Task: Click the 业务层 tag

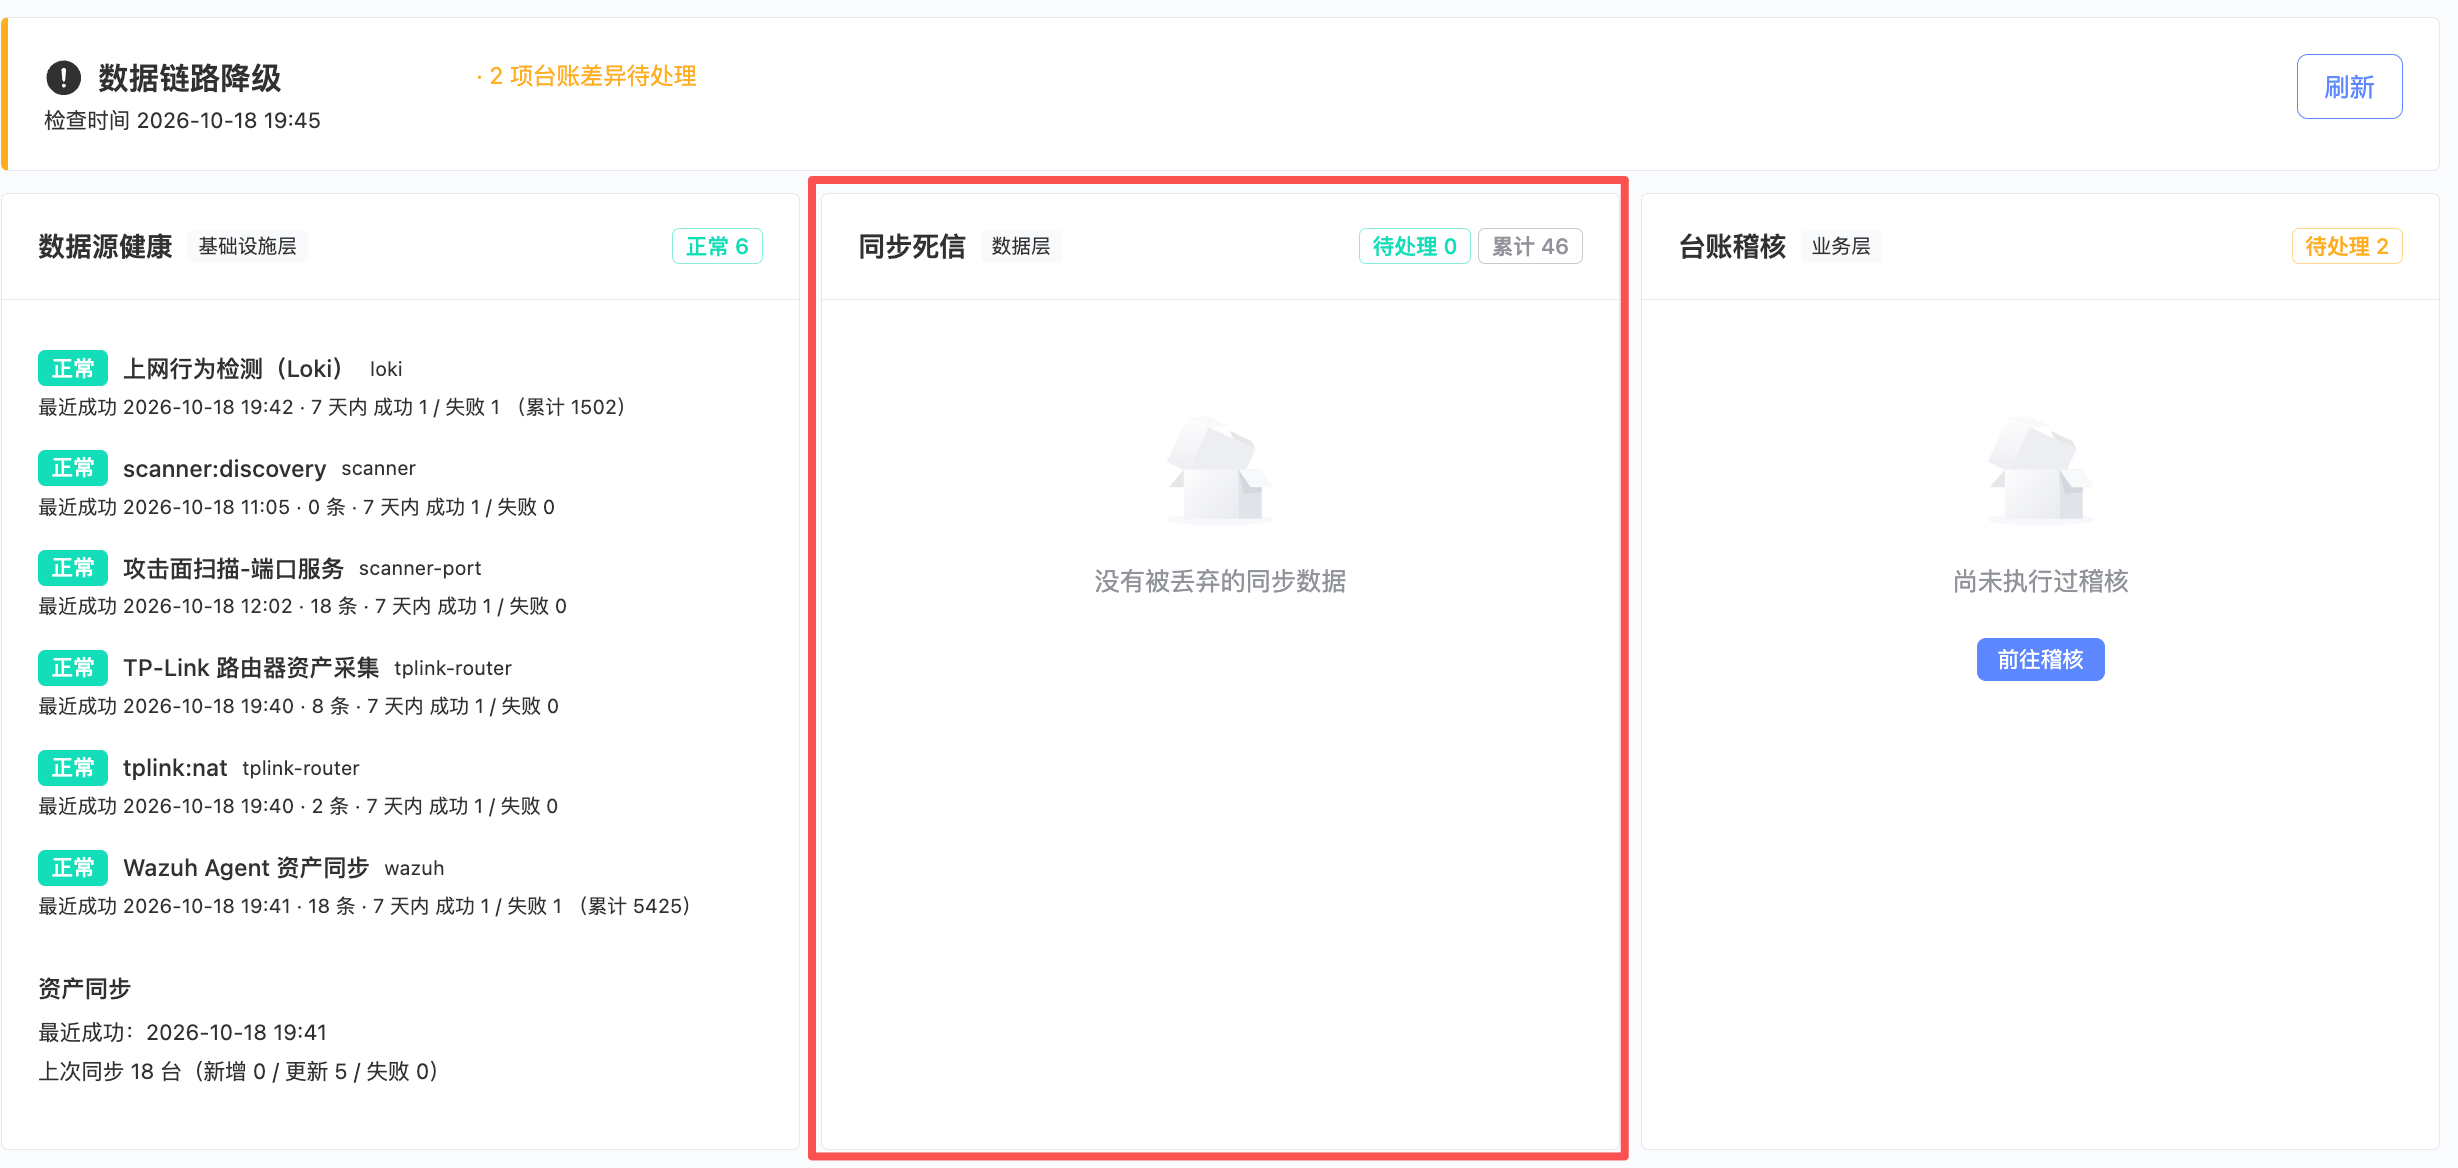Action: point(1841,246)
